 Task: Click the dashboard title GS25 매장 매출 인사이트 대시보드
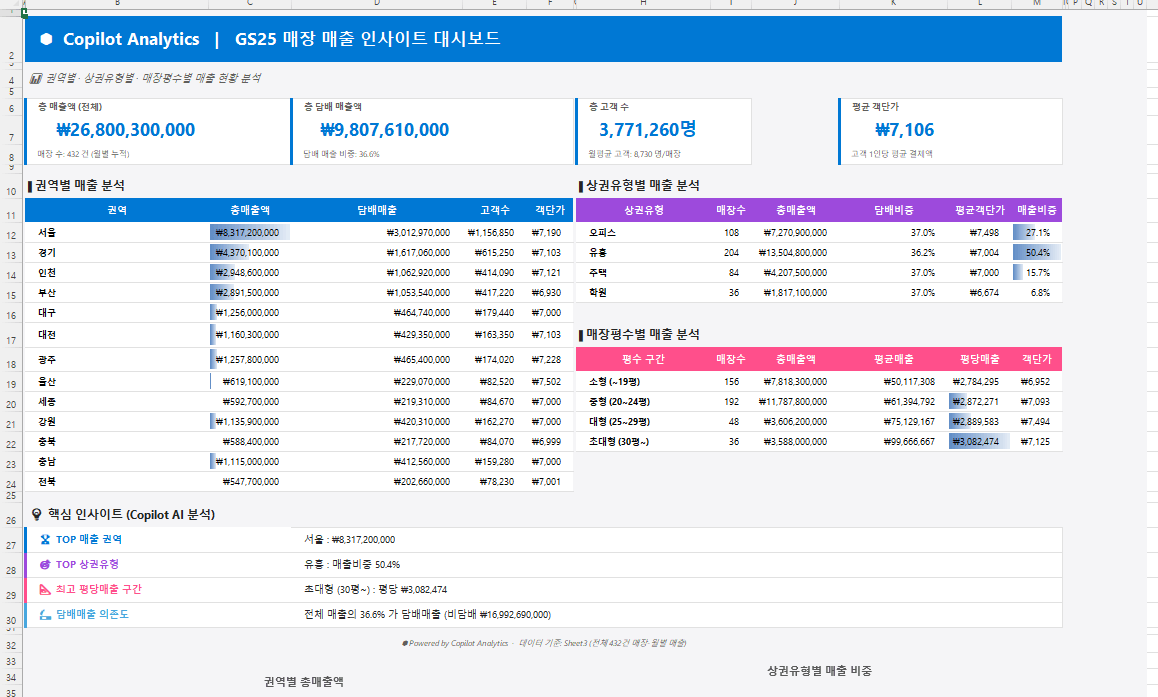click(x=367, y=38)
